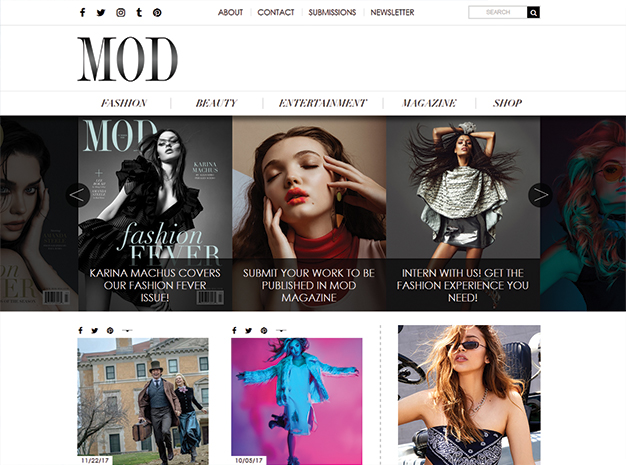
Task: Open the Beauty category menu
Action: [216, 103]
